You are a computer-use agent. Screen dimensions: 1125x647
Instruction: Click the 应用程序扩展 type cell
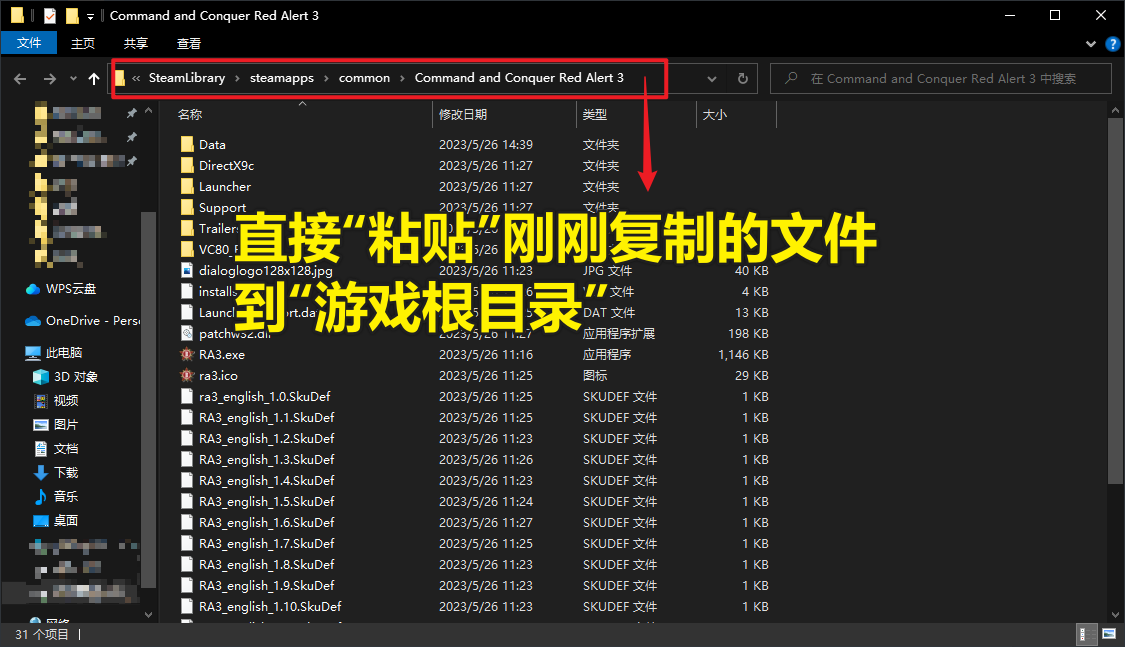pos(618,334)
